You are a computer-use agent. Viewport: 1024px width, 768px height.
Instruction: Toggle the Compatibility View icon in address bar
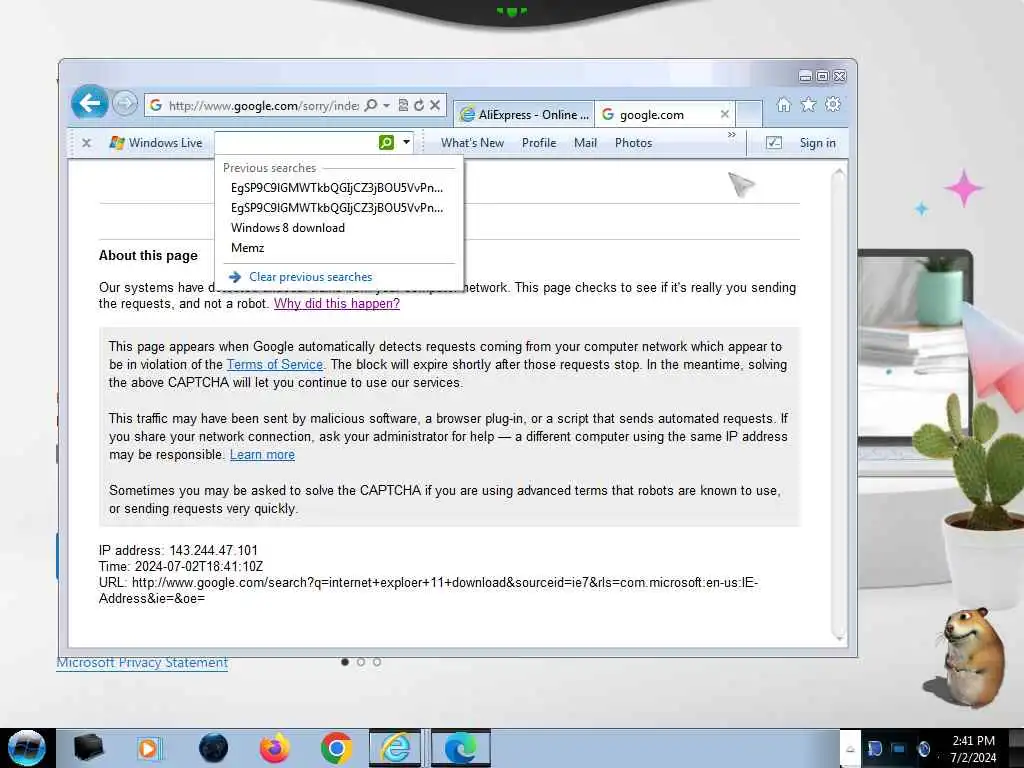[403, 105]
